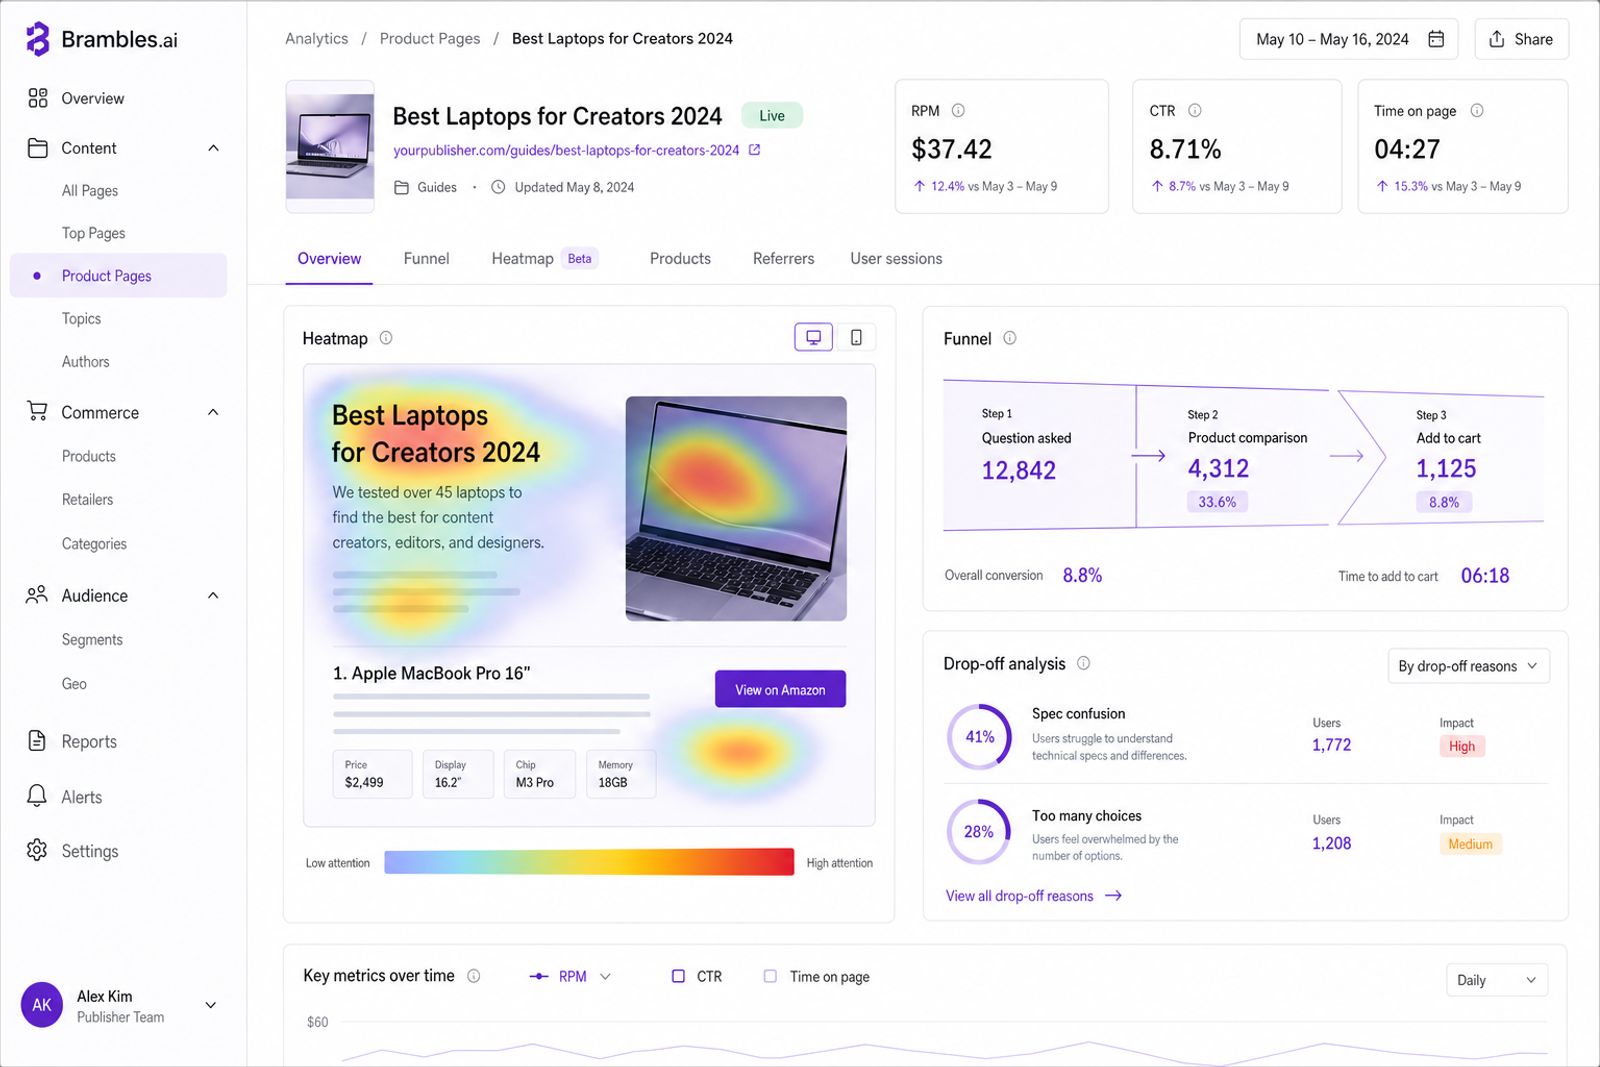Open the Products tab
This screenshot has height=1067, width=1600.
[680, 258]
